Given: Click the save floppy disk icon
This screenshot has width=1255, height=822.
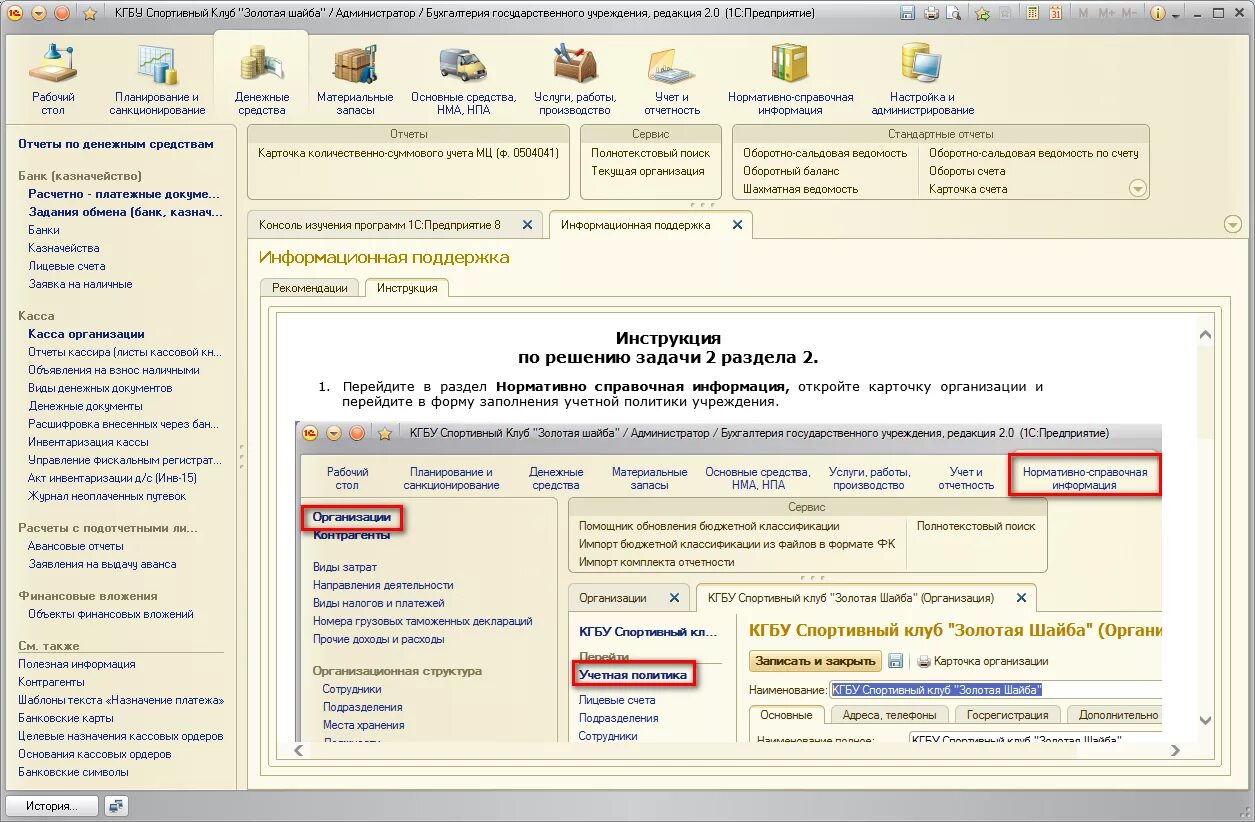Looking at the screenshot, I should point(907,13).
